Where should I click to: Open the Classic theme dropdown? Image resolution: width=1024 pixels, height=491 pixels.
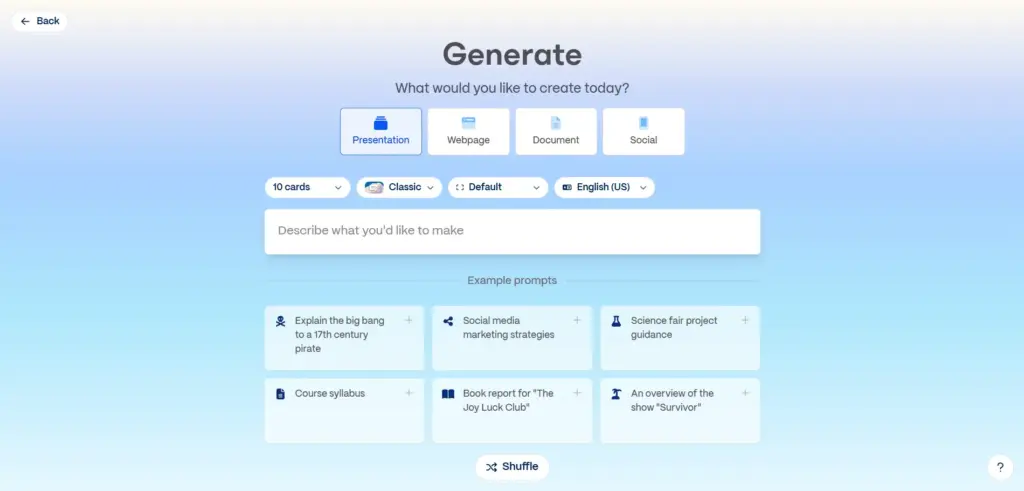(x=399, y=187)
